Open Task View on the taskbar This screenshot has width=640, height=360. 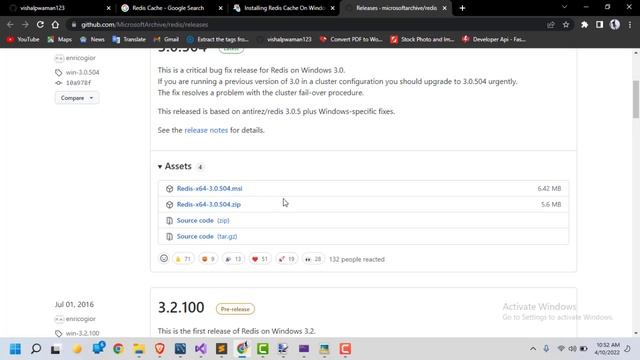click(56, 349)
